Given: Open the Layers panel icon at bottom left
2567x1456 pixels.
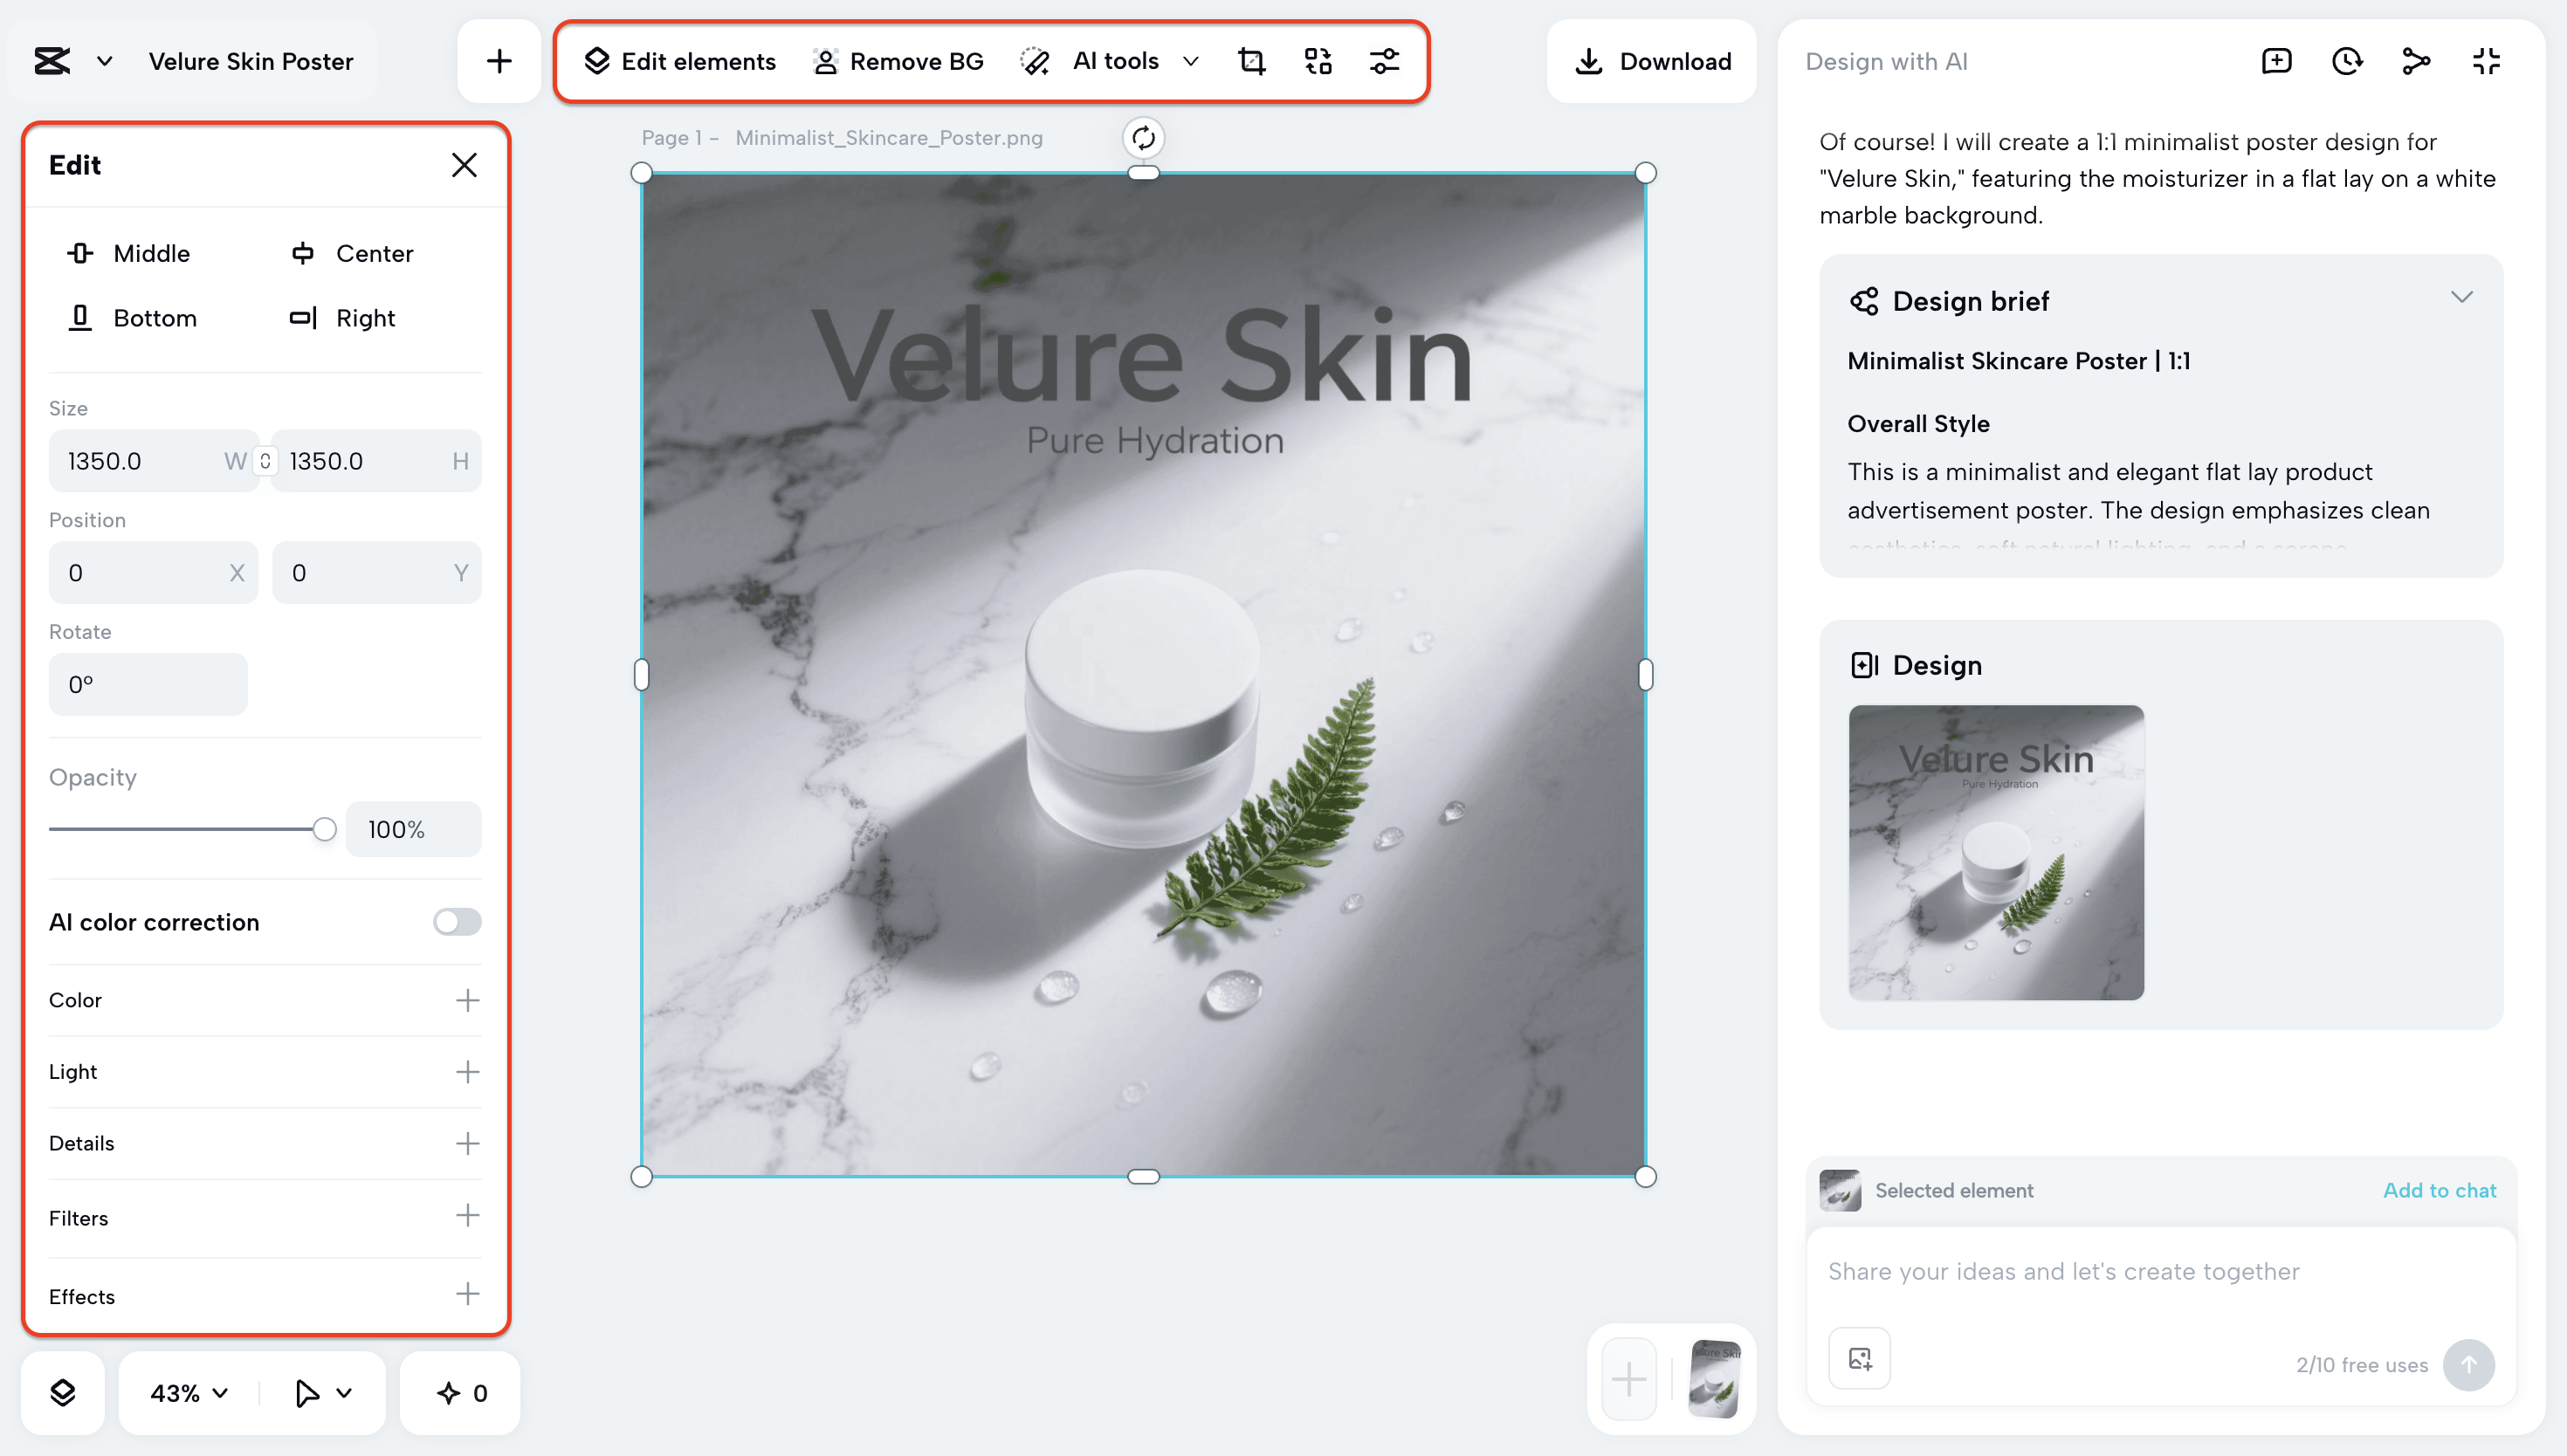Looking at the screenshot, I should pyautogui.click(x=62, y=1392).
